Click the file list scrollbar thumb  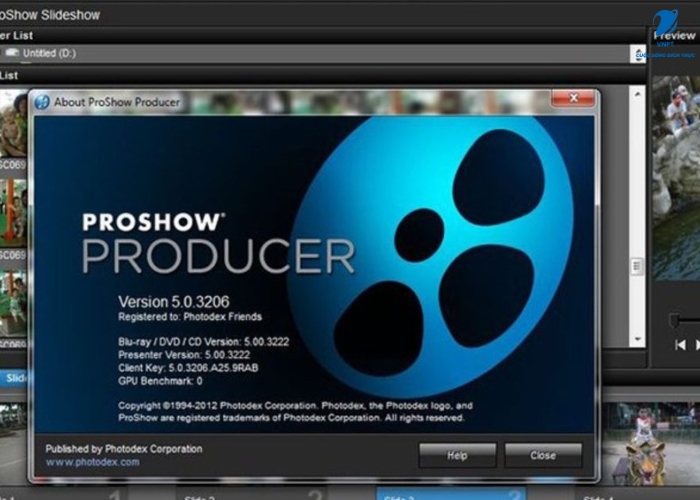[637, 267]
